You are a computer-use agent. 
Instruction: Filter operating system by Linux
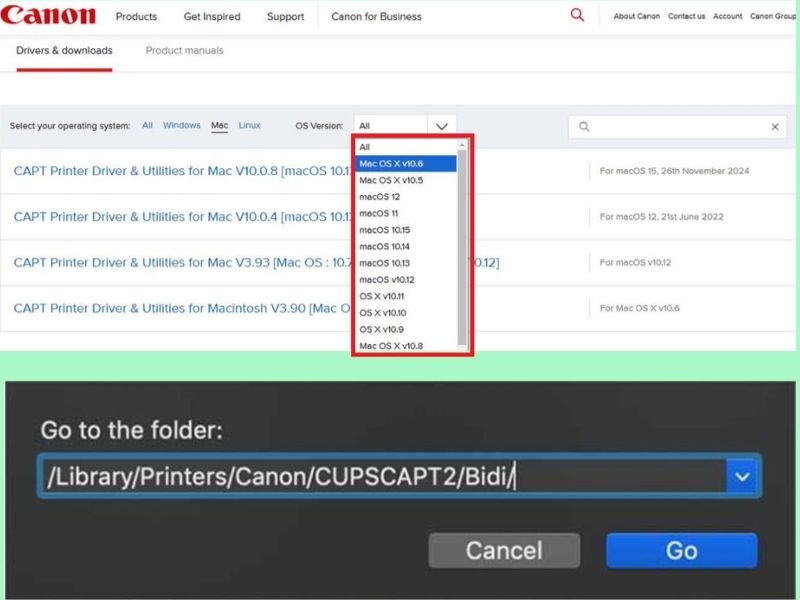click(249, 125)
